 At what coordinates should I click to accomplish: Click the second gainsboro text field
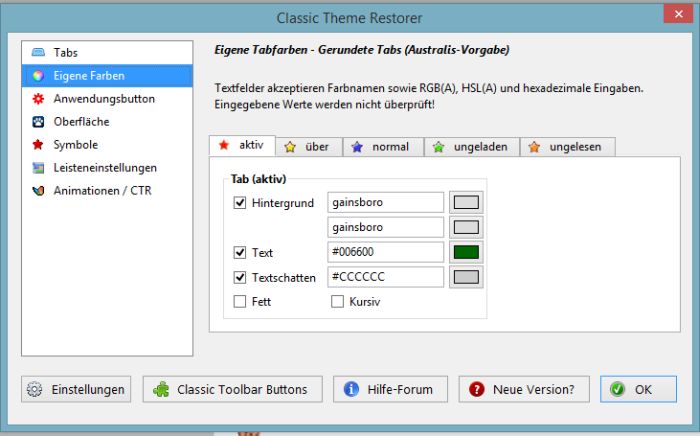click(386, 227)
